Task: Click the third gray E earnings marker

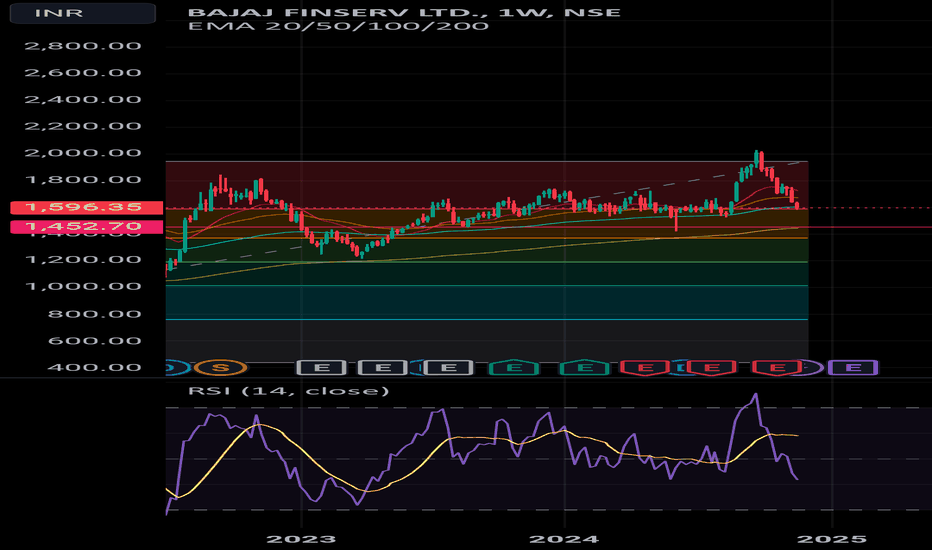Action: click(449, 368)
